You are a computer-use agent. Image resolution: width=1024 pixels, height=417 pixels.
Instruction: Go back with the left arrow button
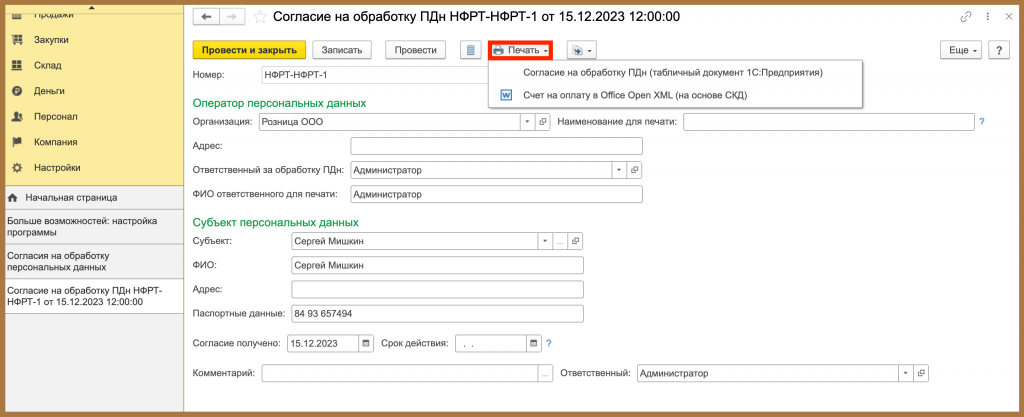pos(207,17)
